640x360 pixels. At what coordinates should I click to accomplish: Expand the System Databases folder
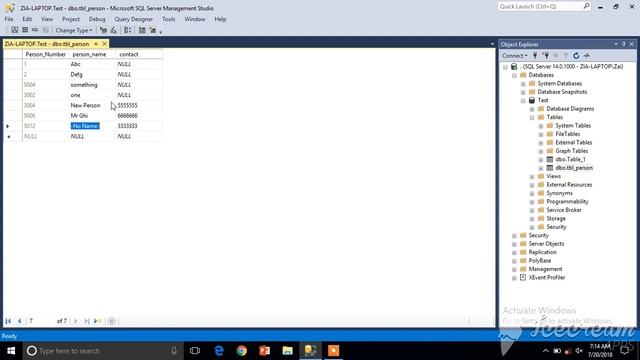(x=523, y=84)
